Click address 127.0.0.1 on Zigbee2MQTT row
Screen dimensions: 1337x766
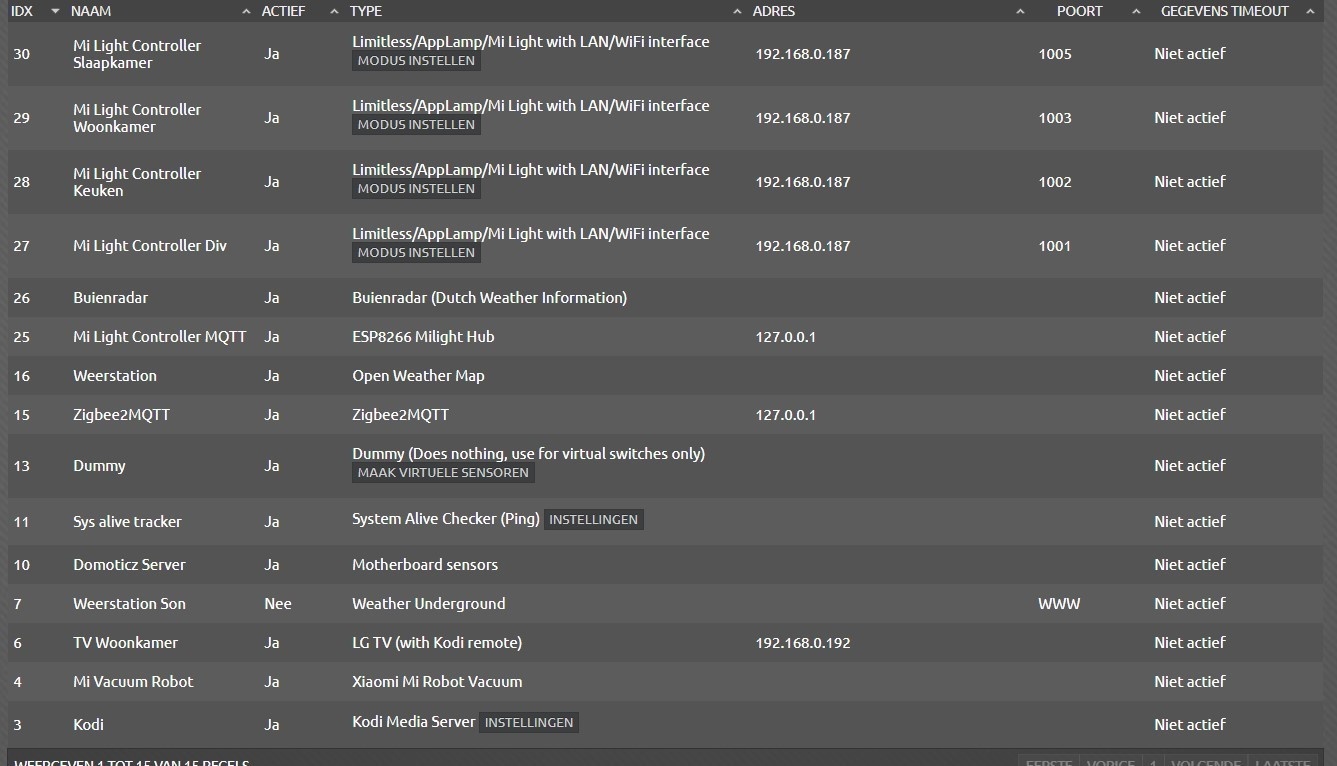[x=785, y=415]
